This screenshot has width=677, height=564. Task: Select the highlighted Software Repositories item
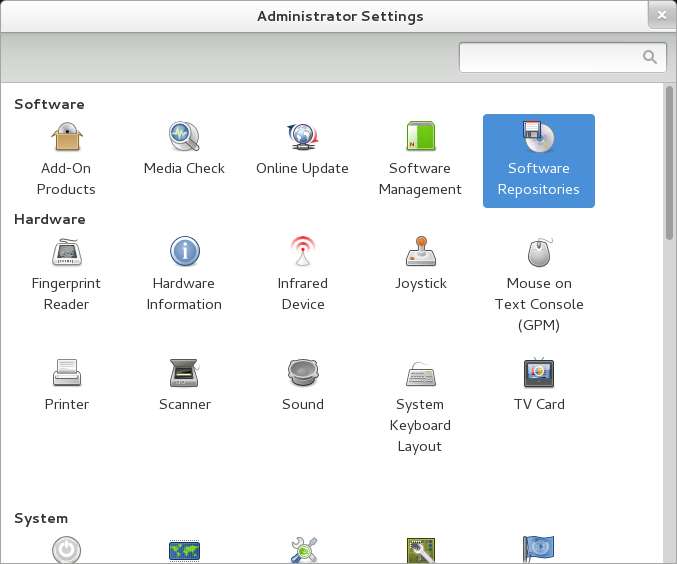tap(538, 161)
